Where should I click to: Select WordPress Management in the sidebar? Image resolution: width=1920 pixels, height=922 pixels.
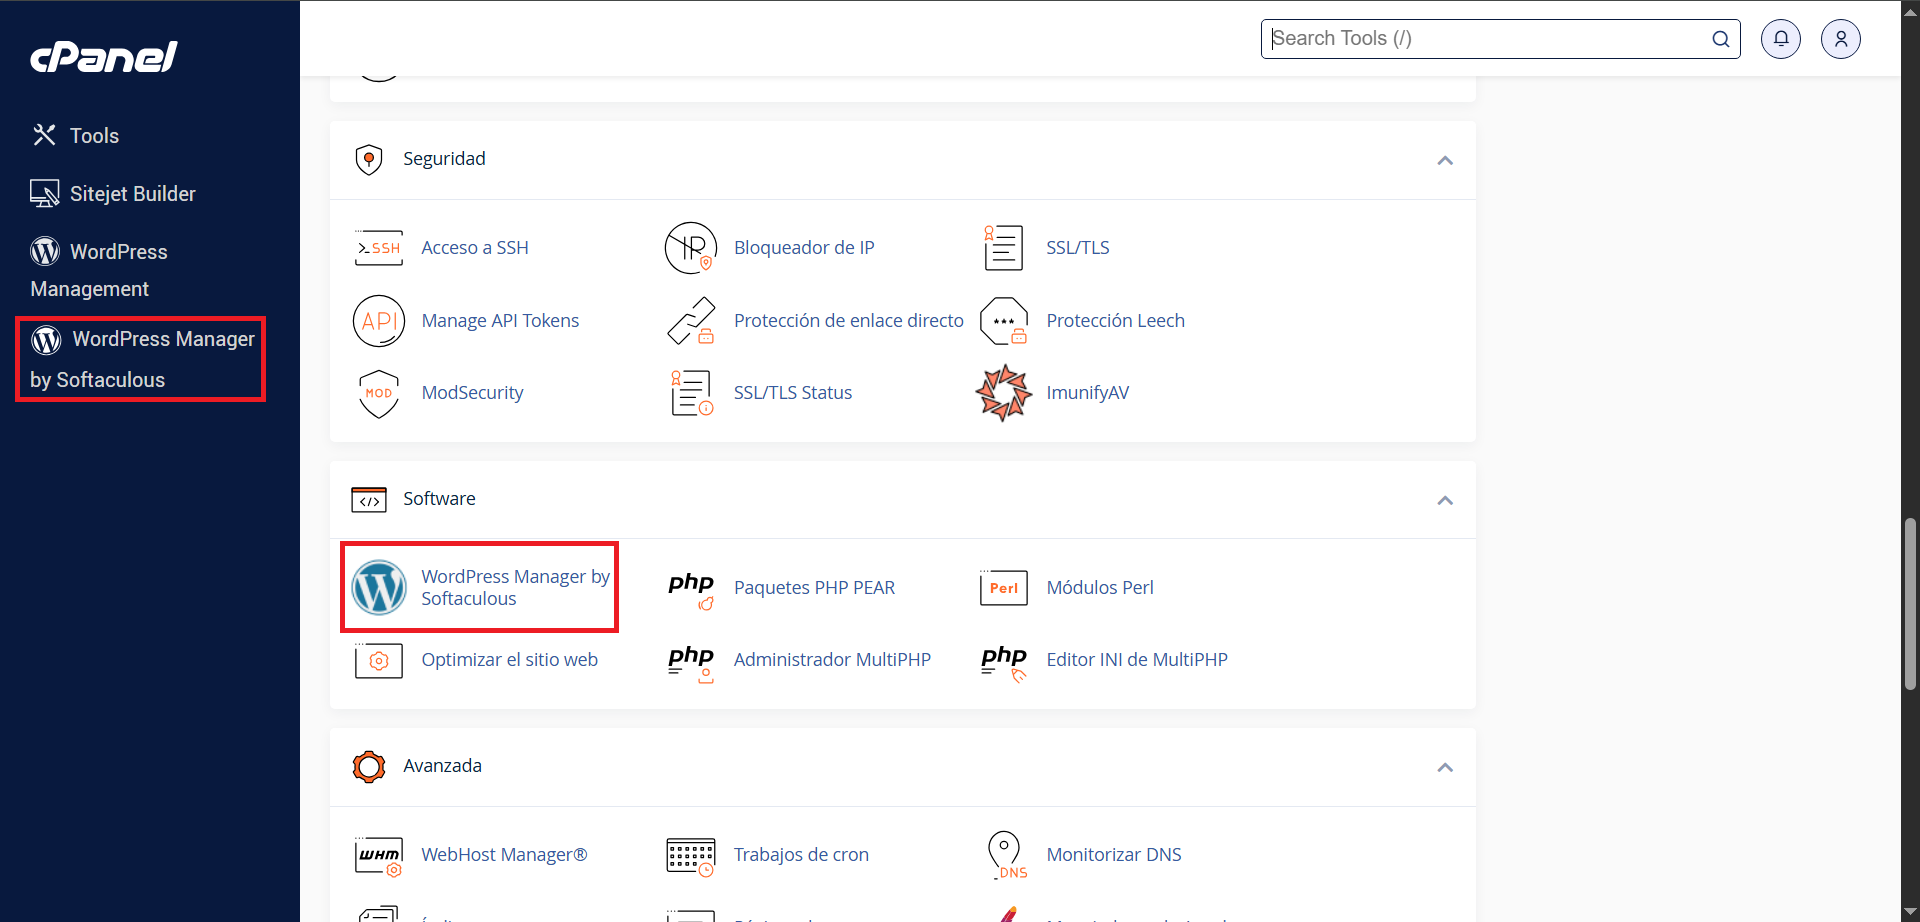[99, 270]
